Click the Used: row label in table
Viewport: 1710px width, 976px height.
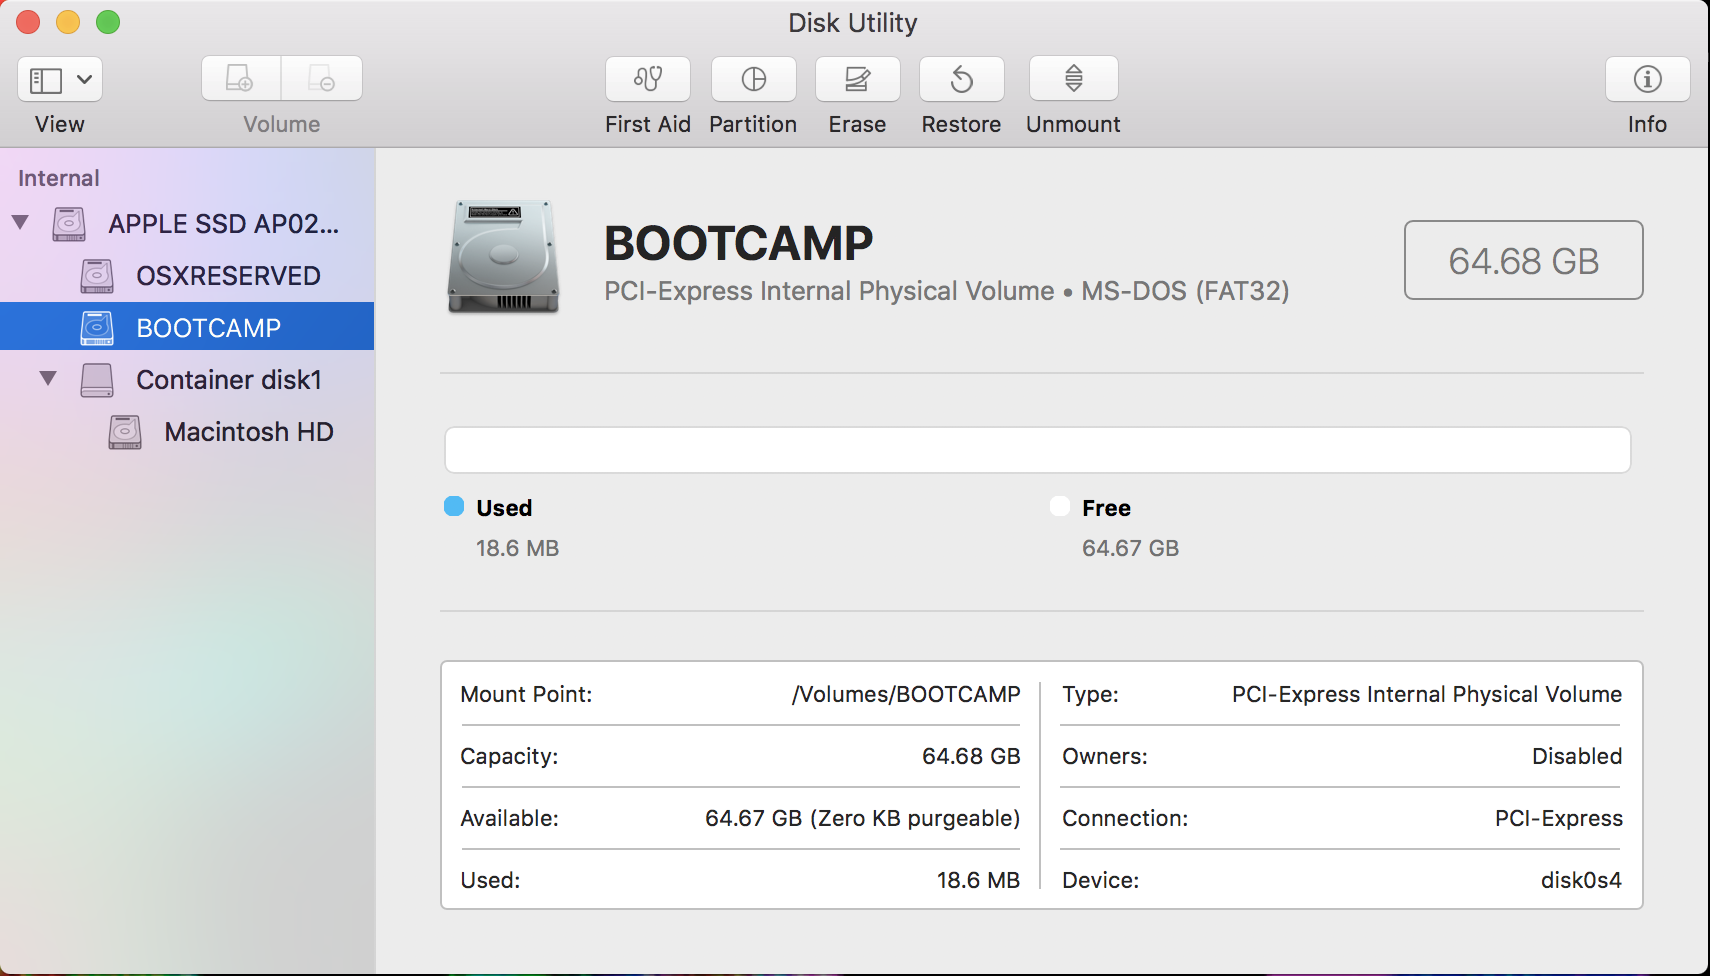(x=490, y=880)
